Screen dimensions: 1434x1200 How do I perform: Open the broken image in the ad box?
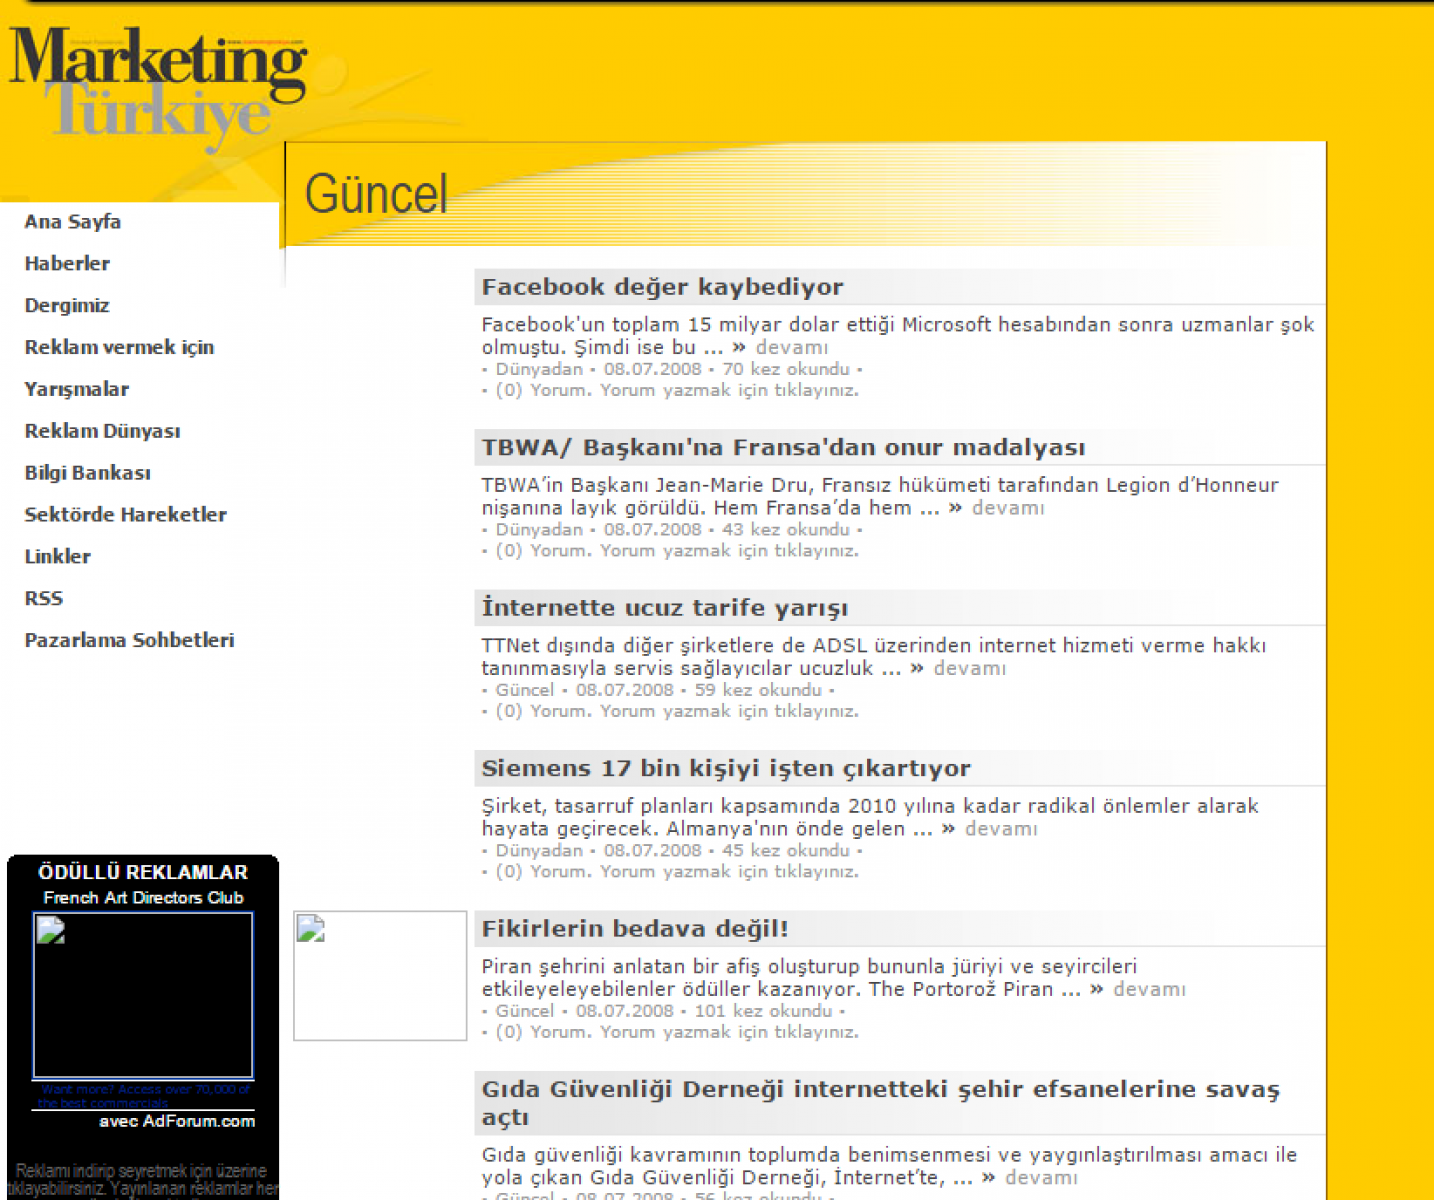tap(143, 994)
